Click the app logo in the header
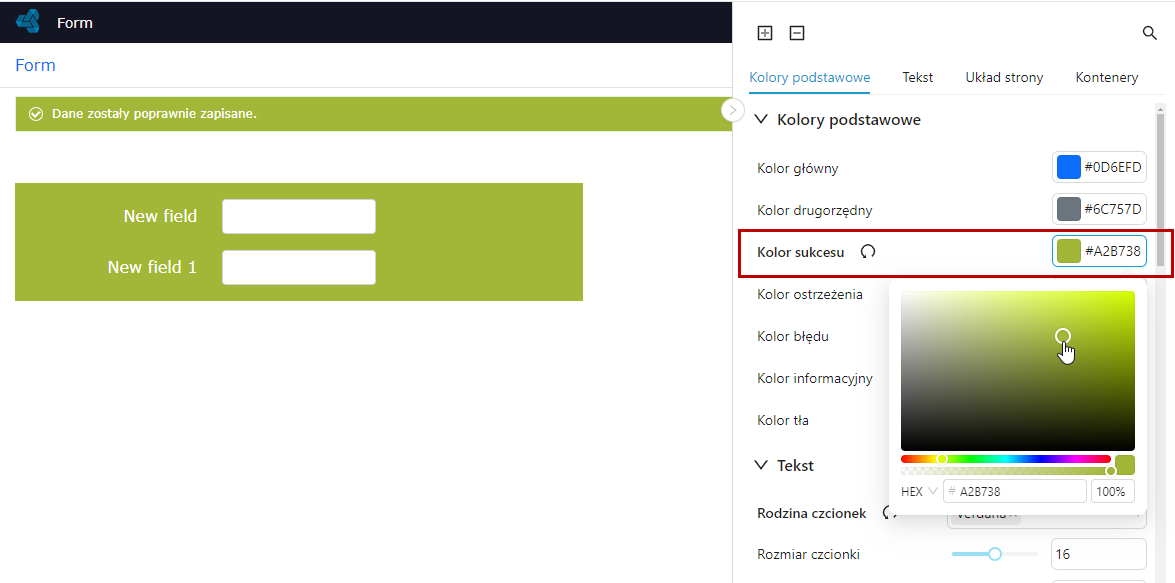1175x583 pixels. tap(28, 22)
